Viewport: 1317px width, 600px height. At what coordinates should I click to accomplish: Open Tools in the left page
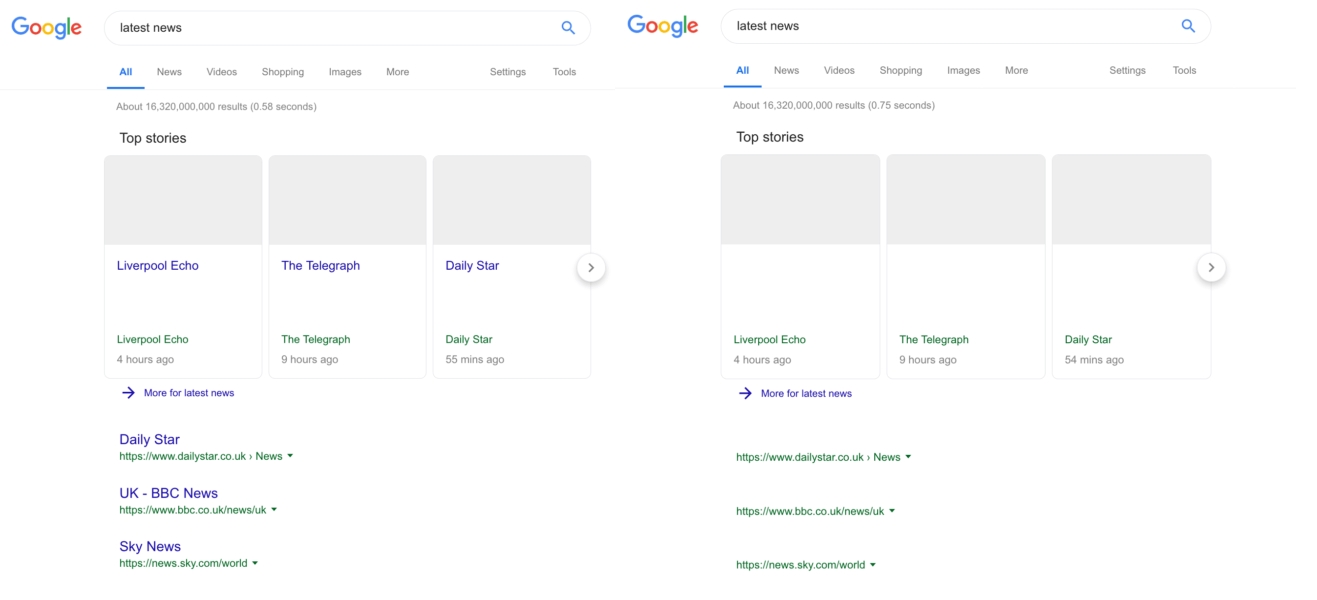click(x=565, y=72)
